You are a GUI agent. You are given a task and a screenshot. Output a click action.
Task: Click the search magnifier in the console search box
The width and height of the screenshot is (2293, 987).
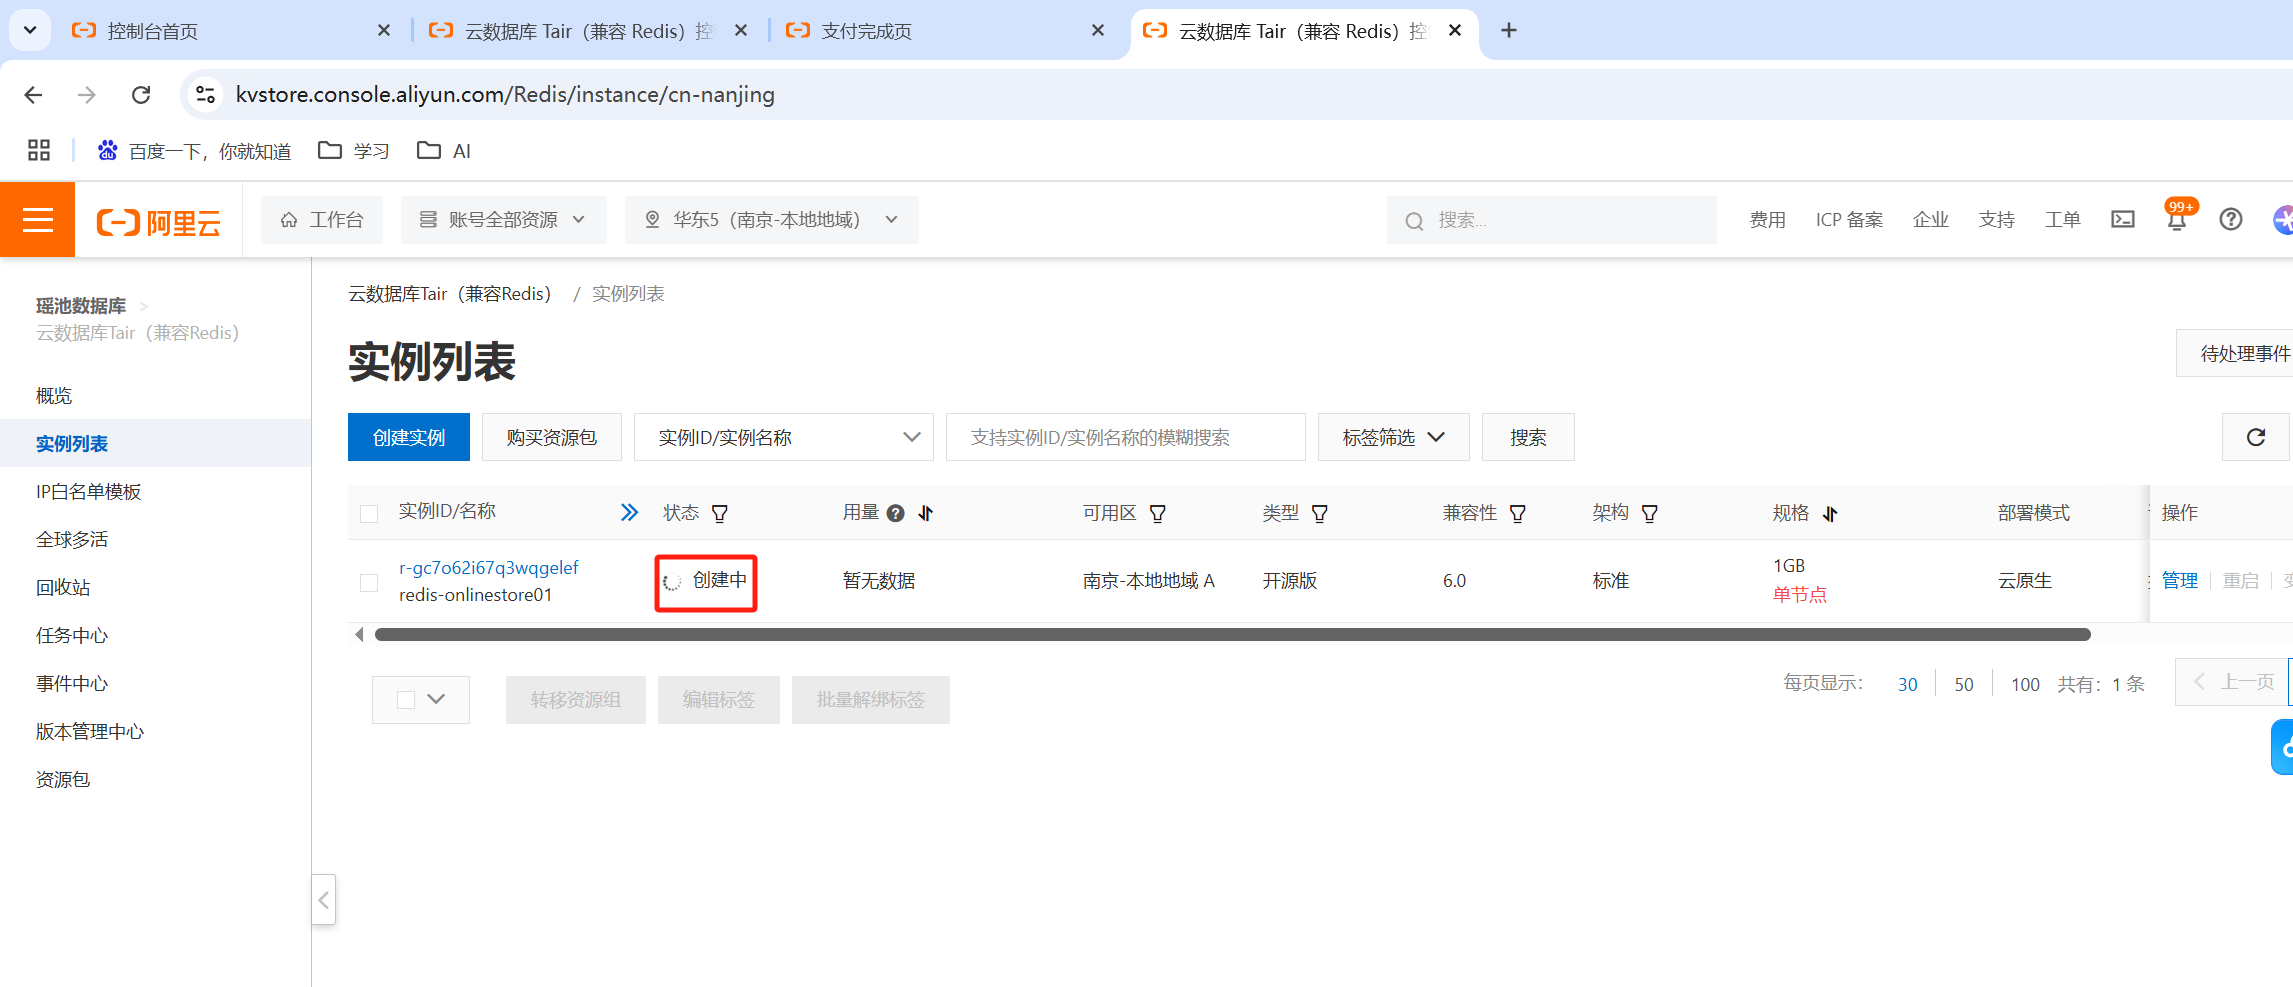coord(1414,221)
